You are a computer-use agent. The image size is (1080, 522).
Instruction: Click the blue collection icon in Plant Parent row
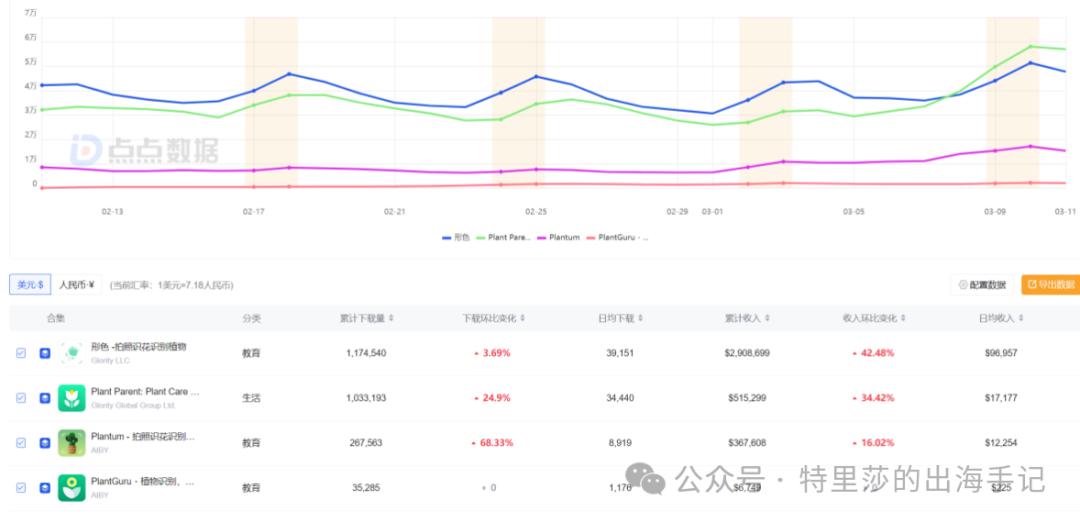[45, 398]
